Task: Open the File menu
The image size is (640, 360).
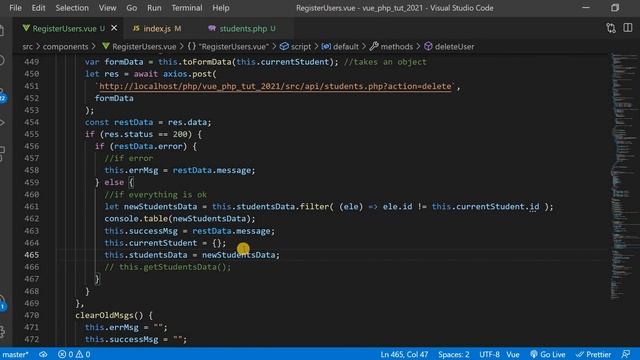Action: pyautogui.click(x=15, y=8)
